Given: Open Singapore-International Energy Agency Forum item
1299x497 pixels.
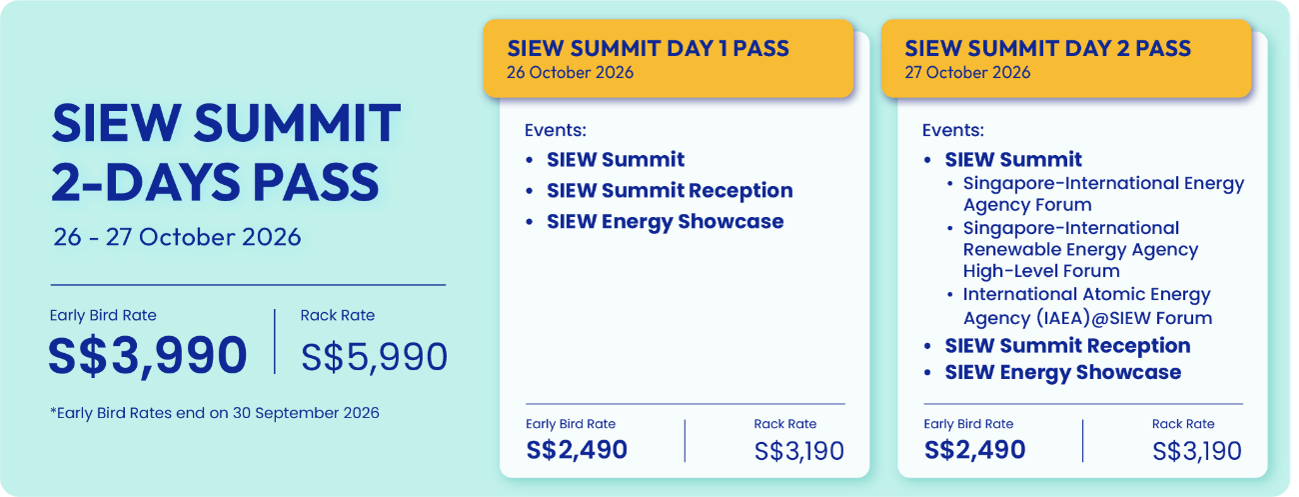Looking at the screenshot, I should pos(1103,194).
